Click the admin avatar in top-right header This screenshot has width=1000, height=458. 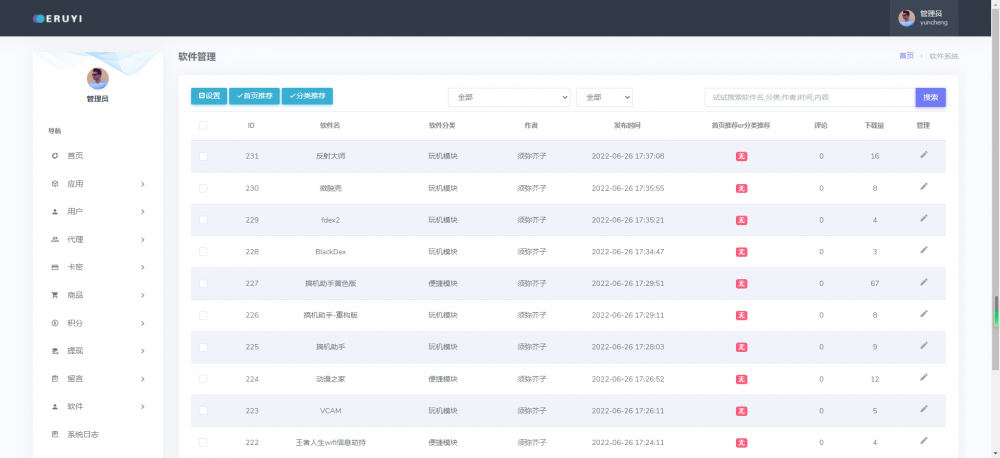(x=907, y=18)
